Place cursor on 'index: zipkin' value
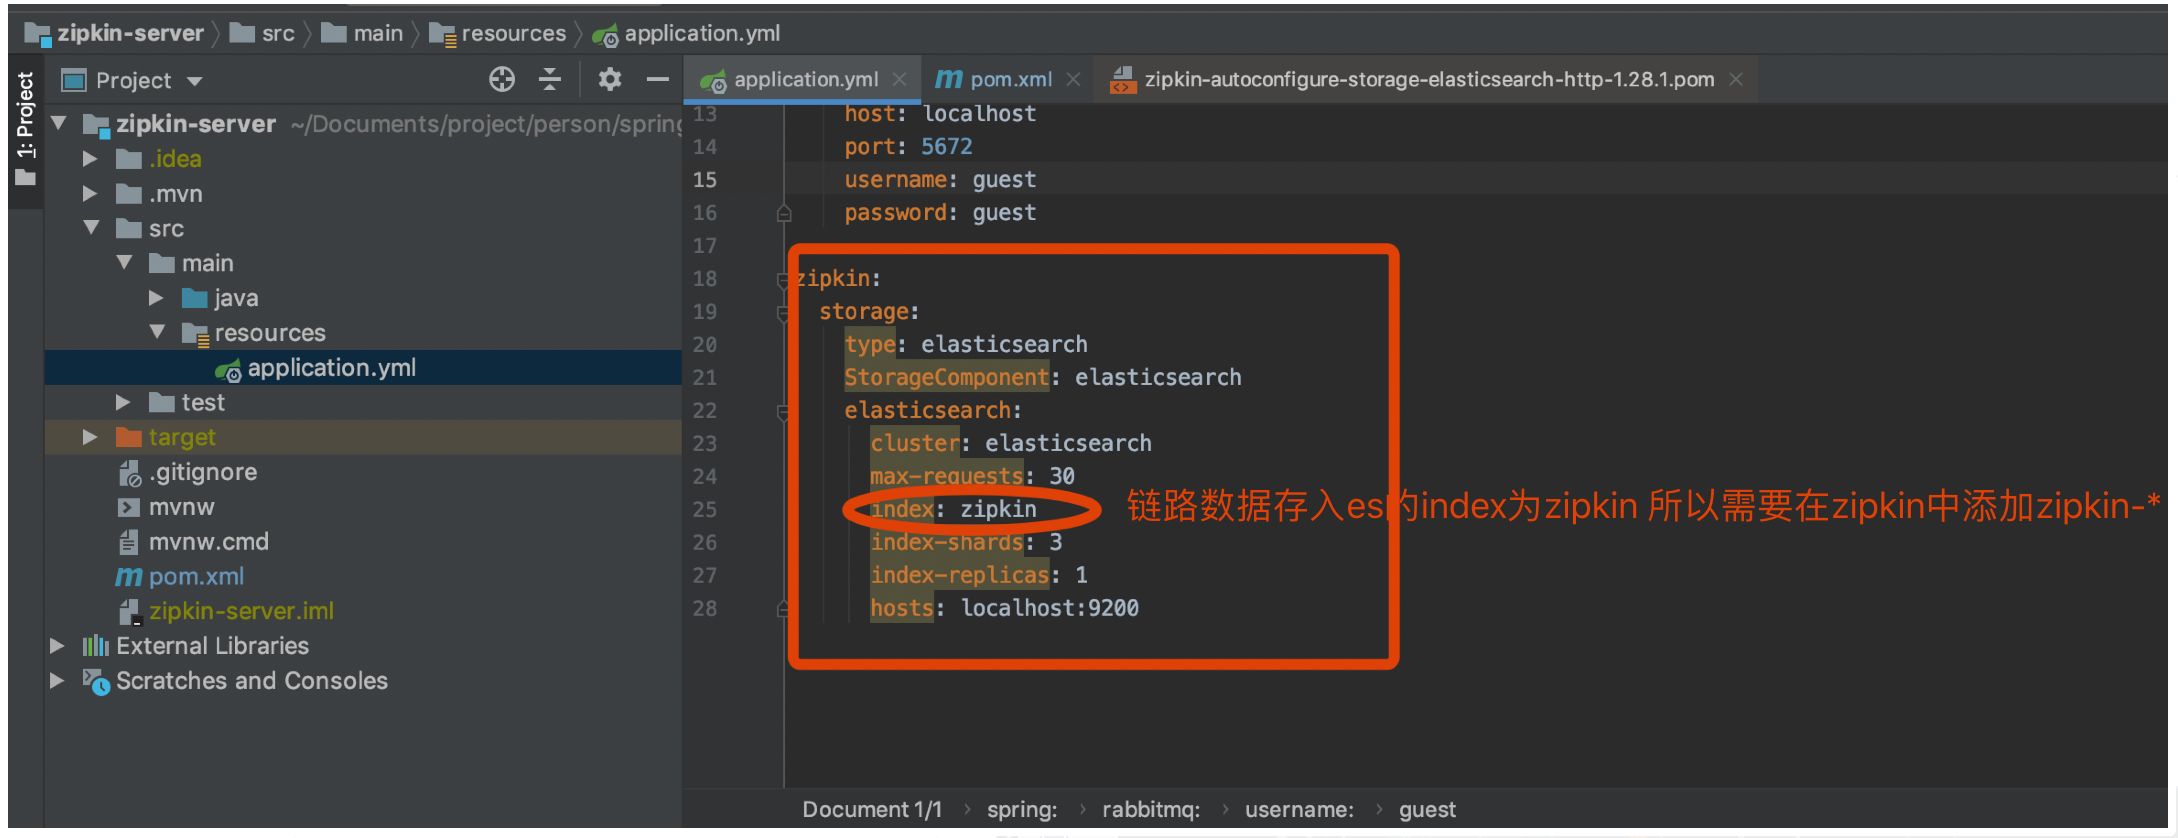 point(998,509)
